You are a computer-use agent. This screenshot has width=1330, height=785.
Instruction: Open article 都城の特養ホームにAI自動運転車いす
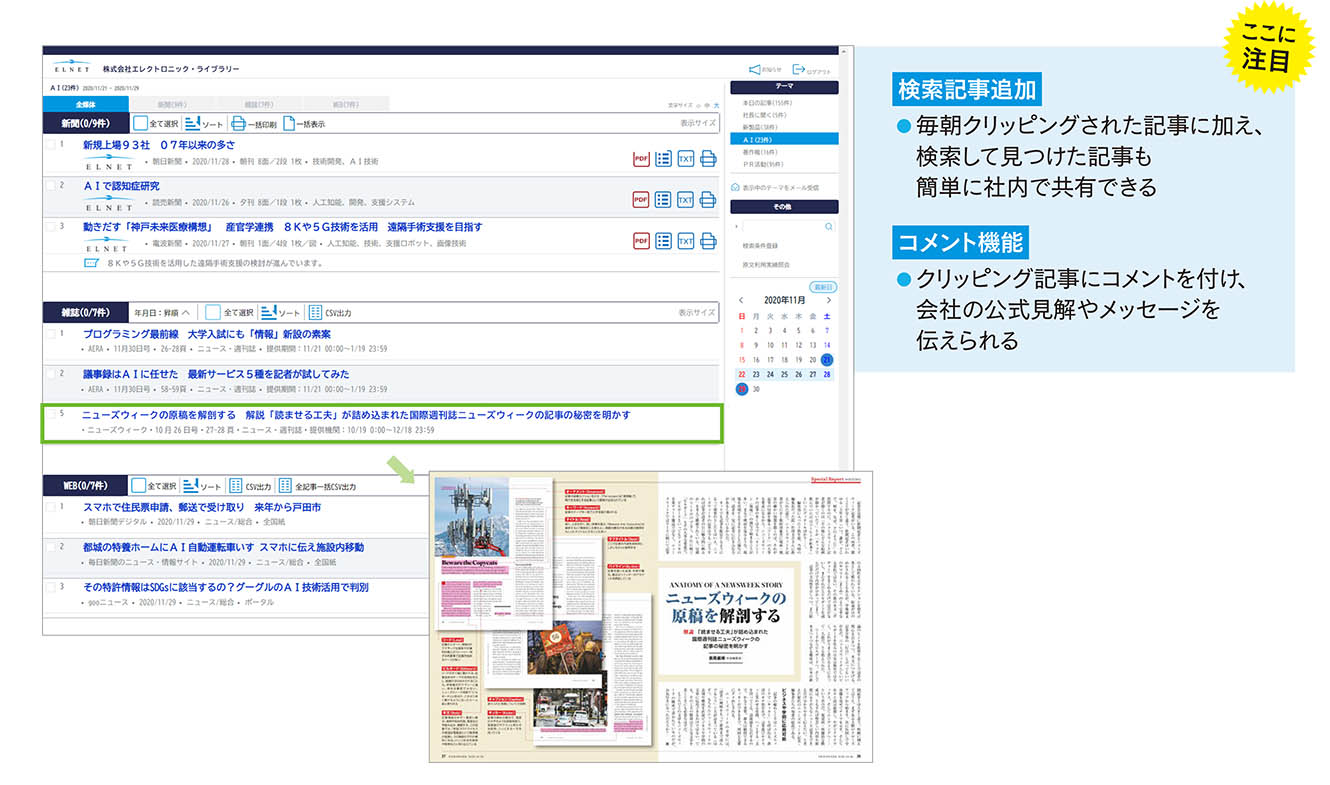pos(224,547)
